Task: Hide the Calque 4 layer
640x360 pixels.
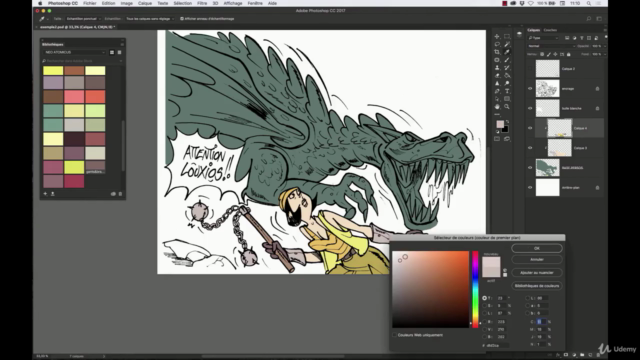Action: [x=530, y=128]
